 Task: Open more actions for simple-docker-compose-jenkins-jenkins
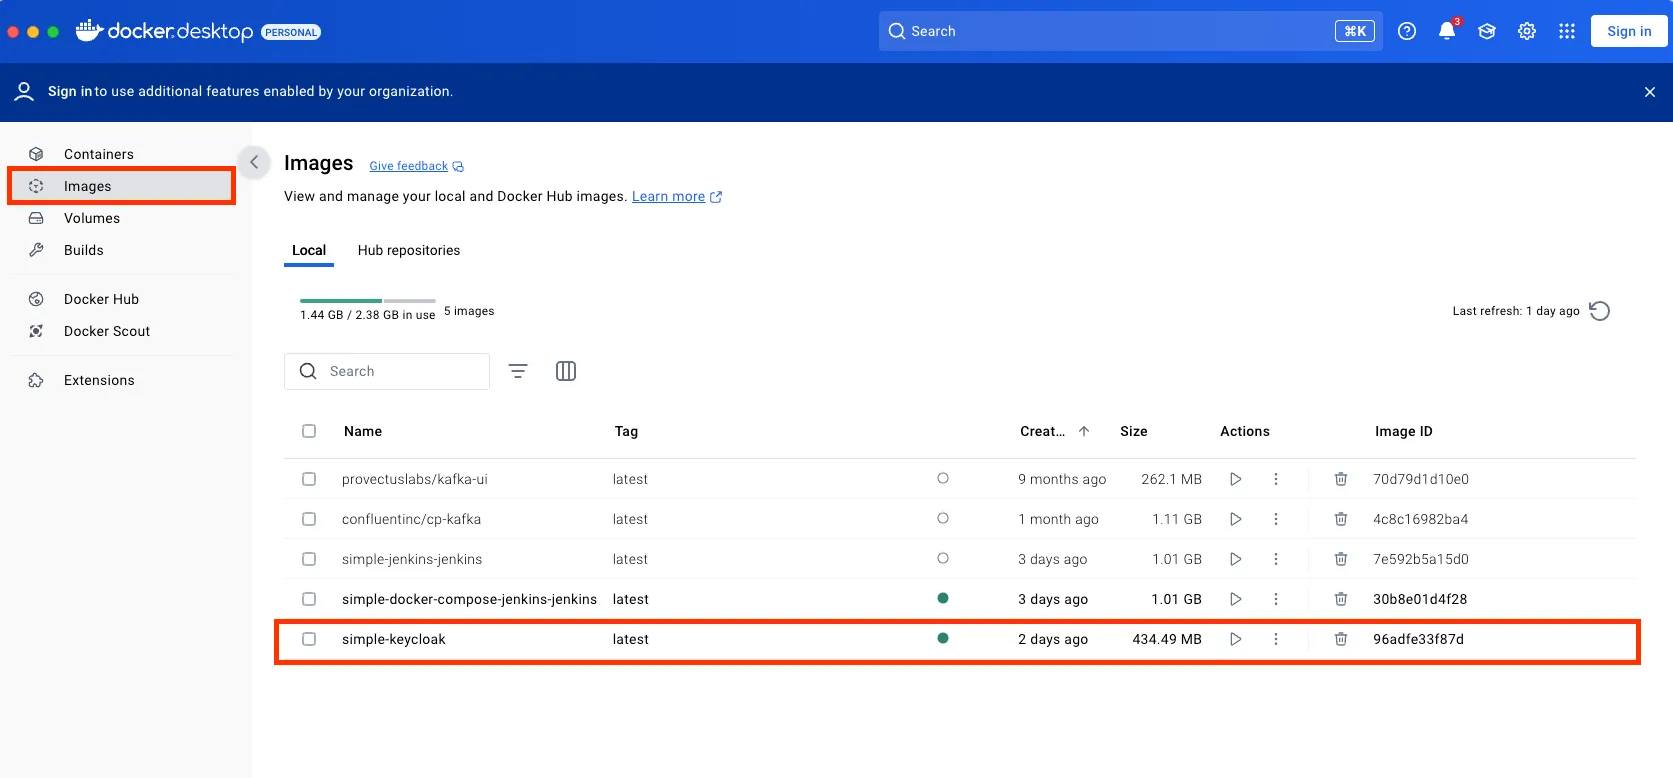point(1276,599)
